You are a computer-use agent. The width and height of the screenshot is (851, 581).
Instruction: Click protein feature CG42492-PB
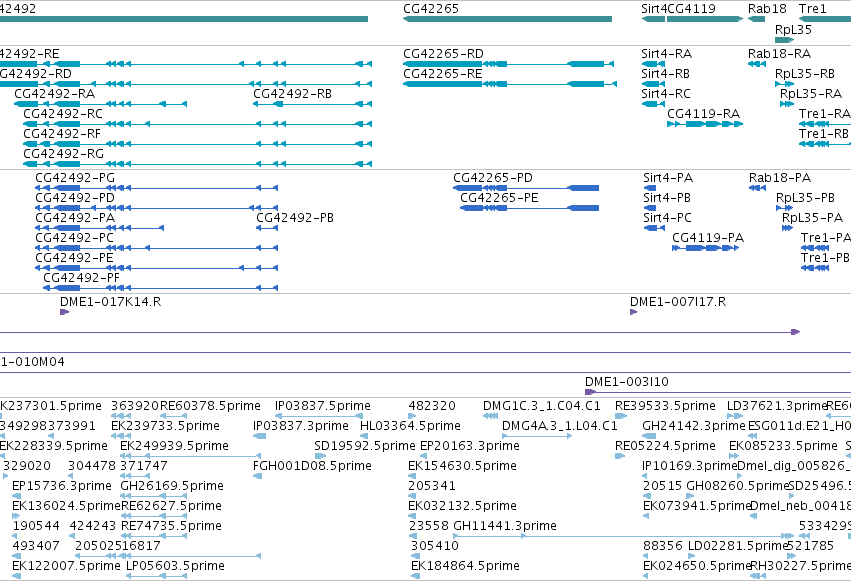(267, 228)
